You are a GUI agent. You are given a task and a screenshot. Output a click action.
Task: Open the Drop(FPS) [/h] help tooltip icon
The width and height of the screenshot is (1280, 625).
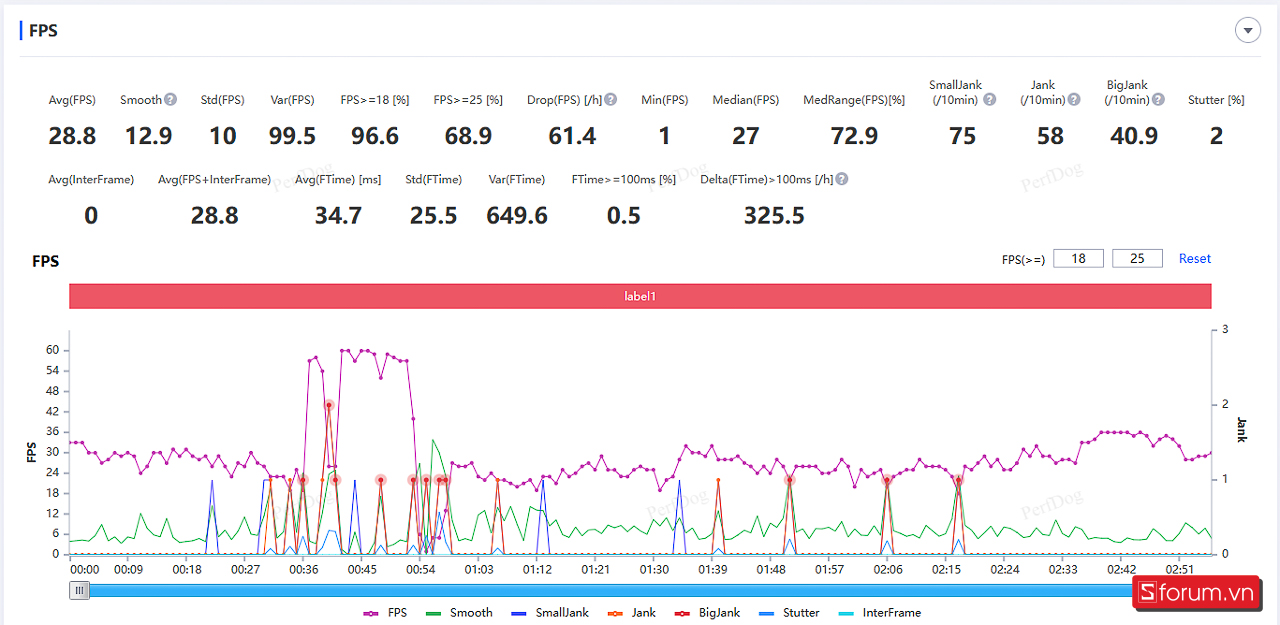click(611, 100)
